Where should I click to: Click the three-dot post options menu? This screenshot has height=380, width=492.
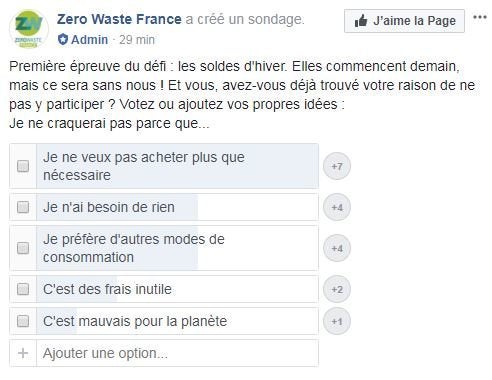480,17
